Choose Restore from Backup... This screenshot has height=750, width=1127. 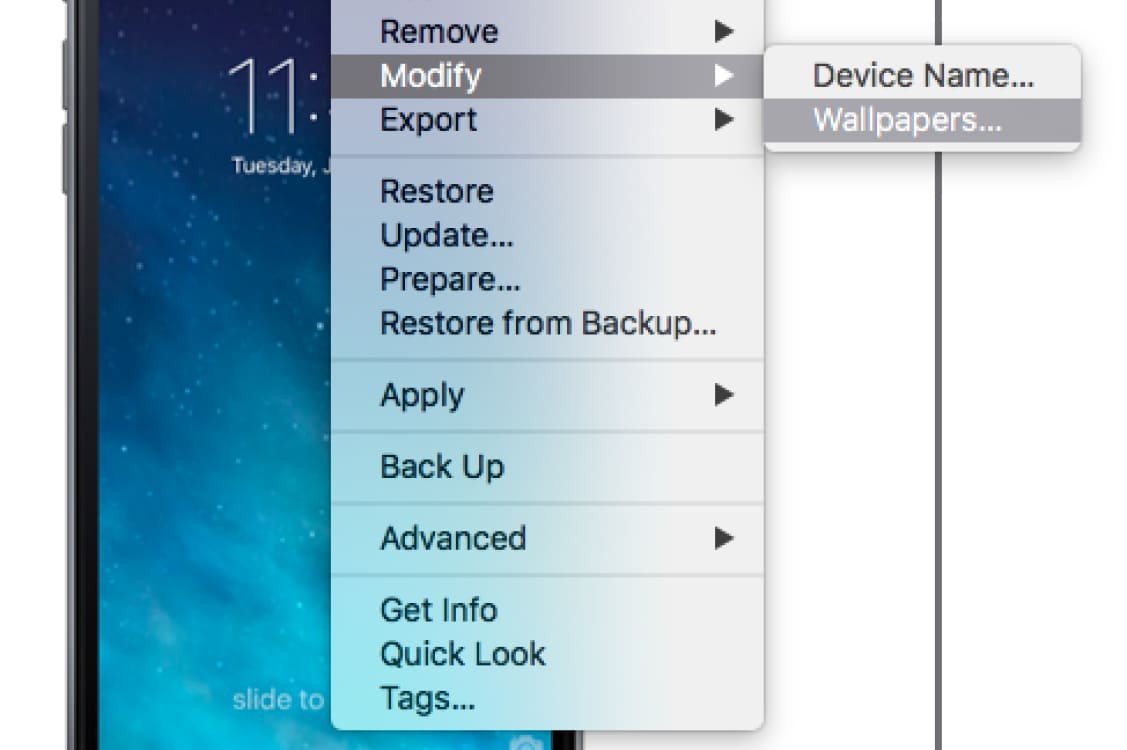547,323
